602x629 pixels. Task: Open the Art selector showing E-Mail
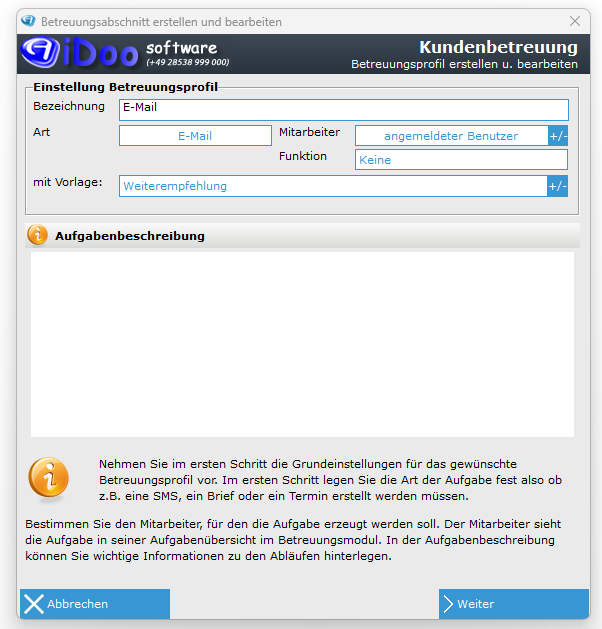click(195, 136)
